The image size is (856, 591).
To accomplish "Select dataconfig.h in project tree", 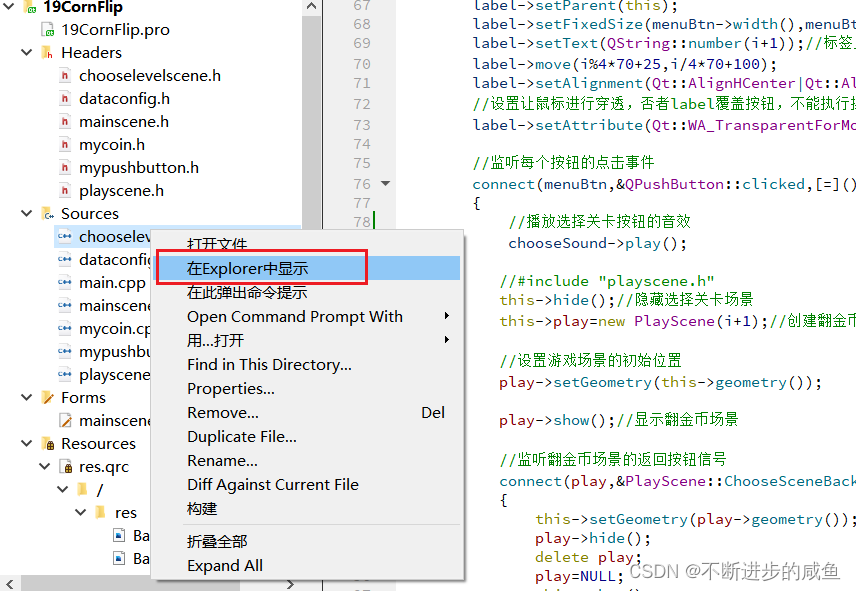I will [x=124, y=99].
